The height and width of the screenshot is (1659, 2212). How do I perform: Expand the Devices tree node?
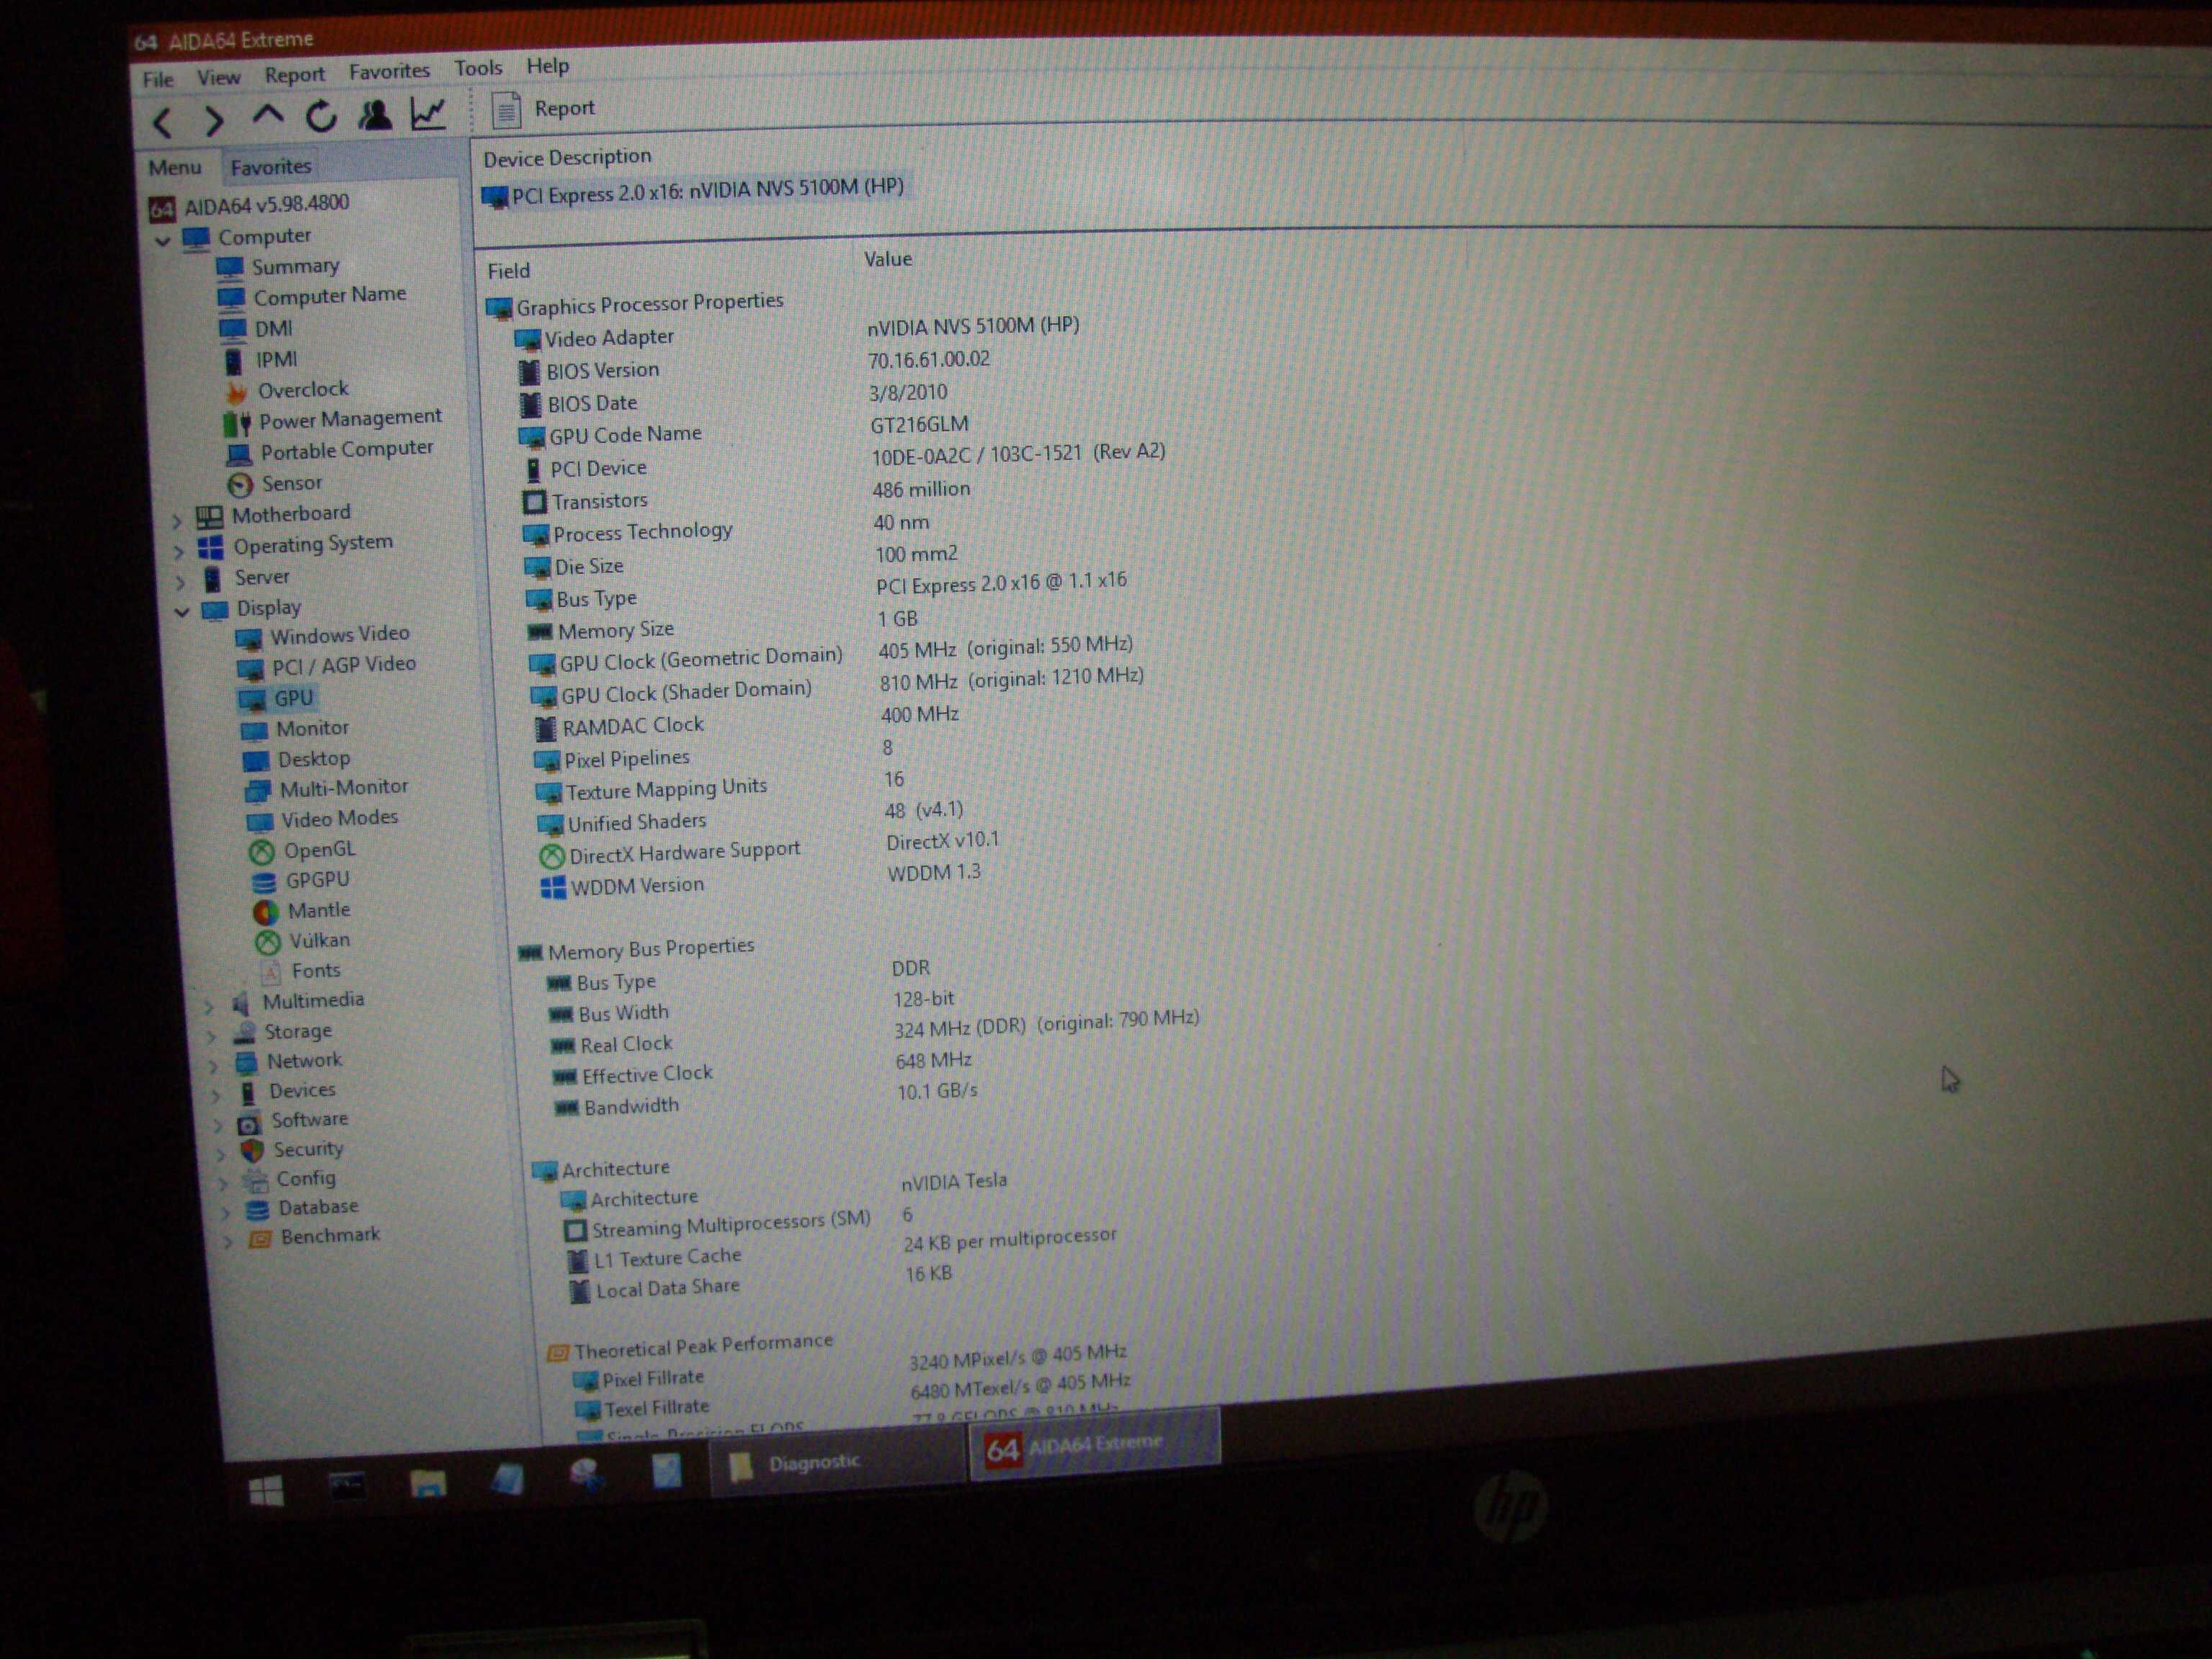215,1096
